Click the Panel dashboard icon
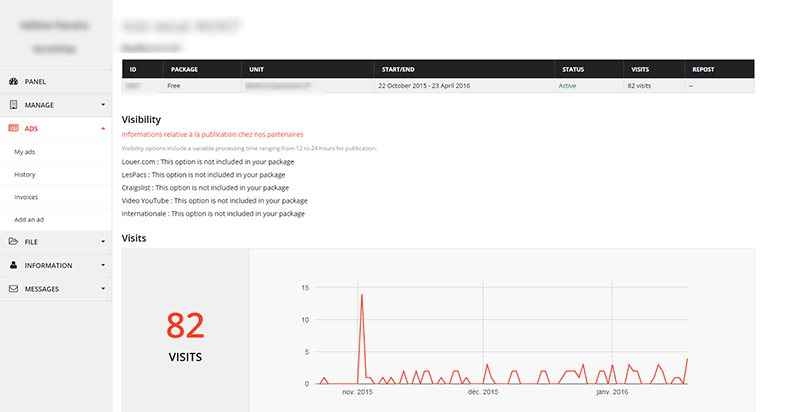 [14, 82]
